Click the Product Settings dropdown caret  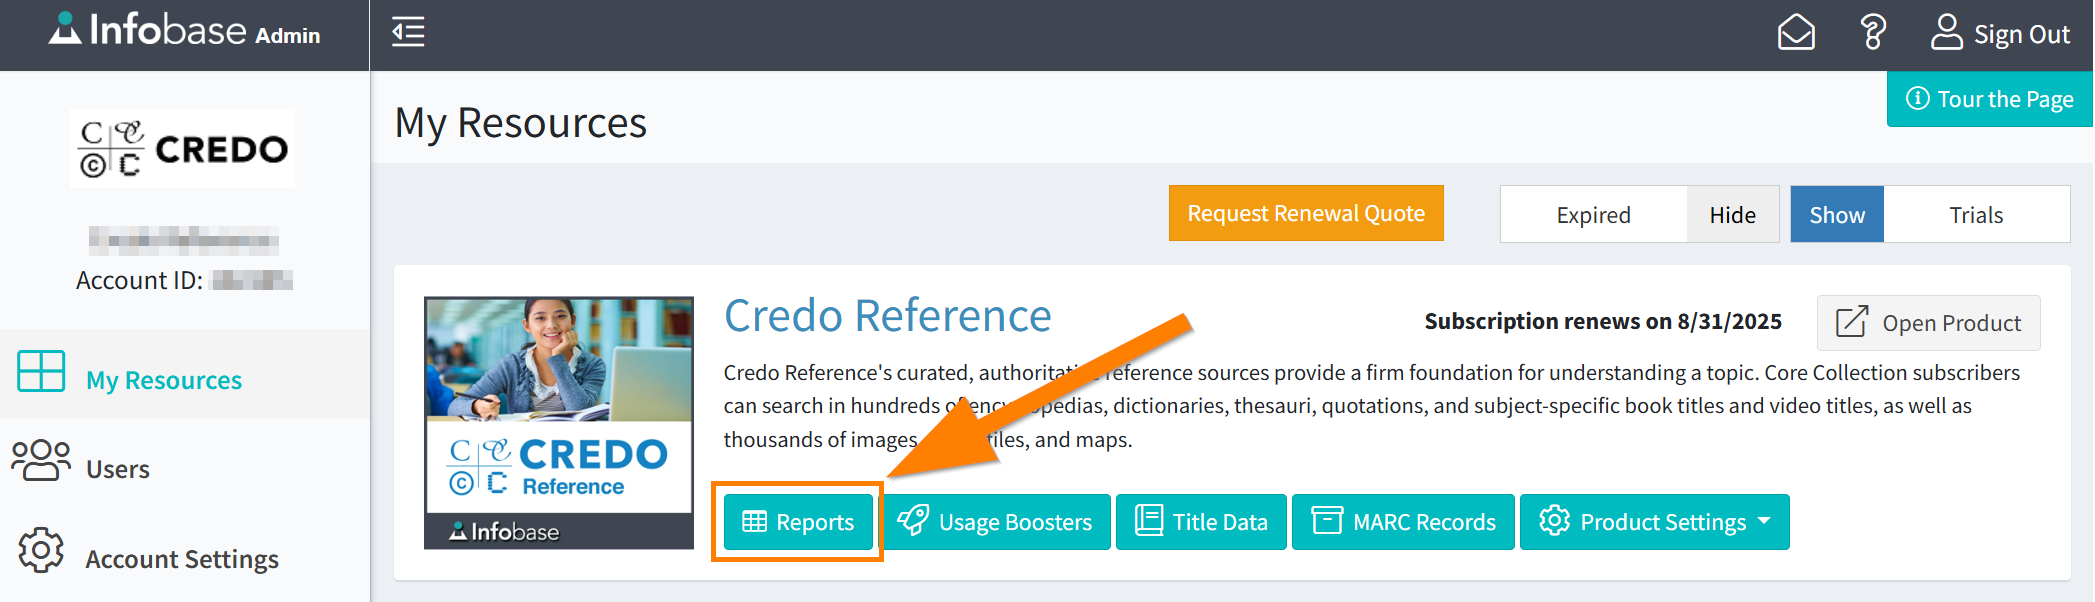click(1764, 521)
